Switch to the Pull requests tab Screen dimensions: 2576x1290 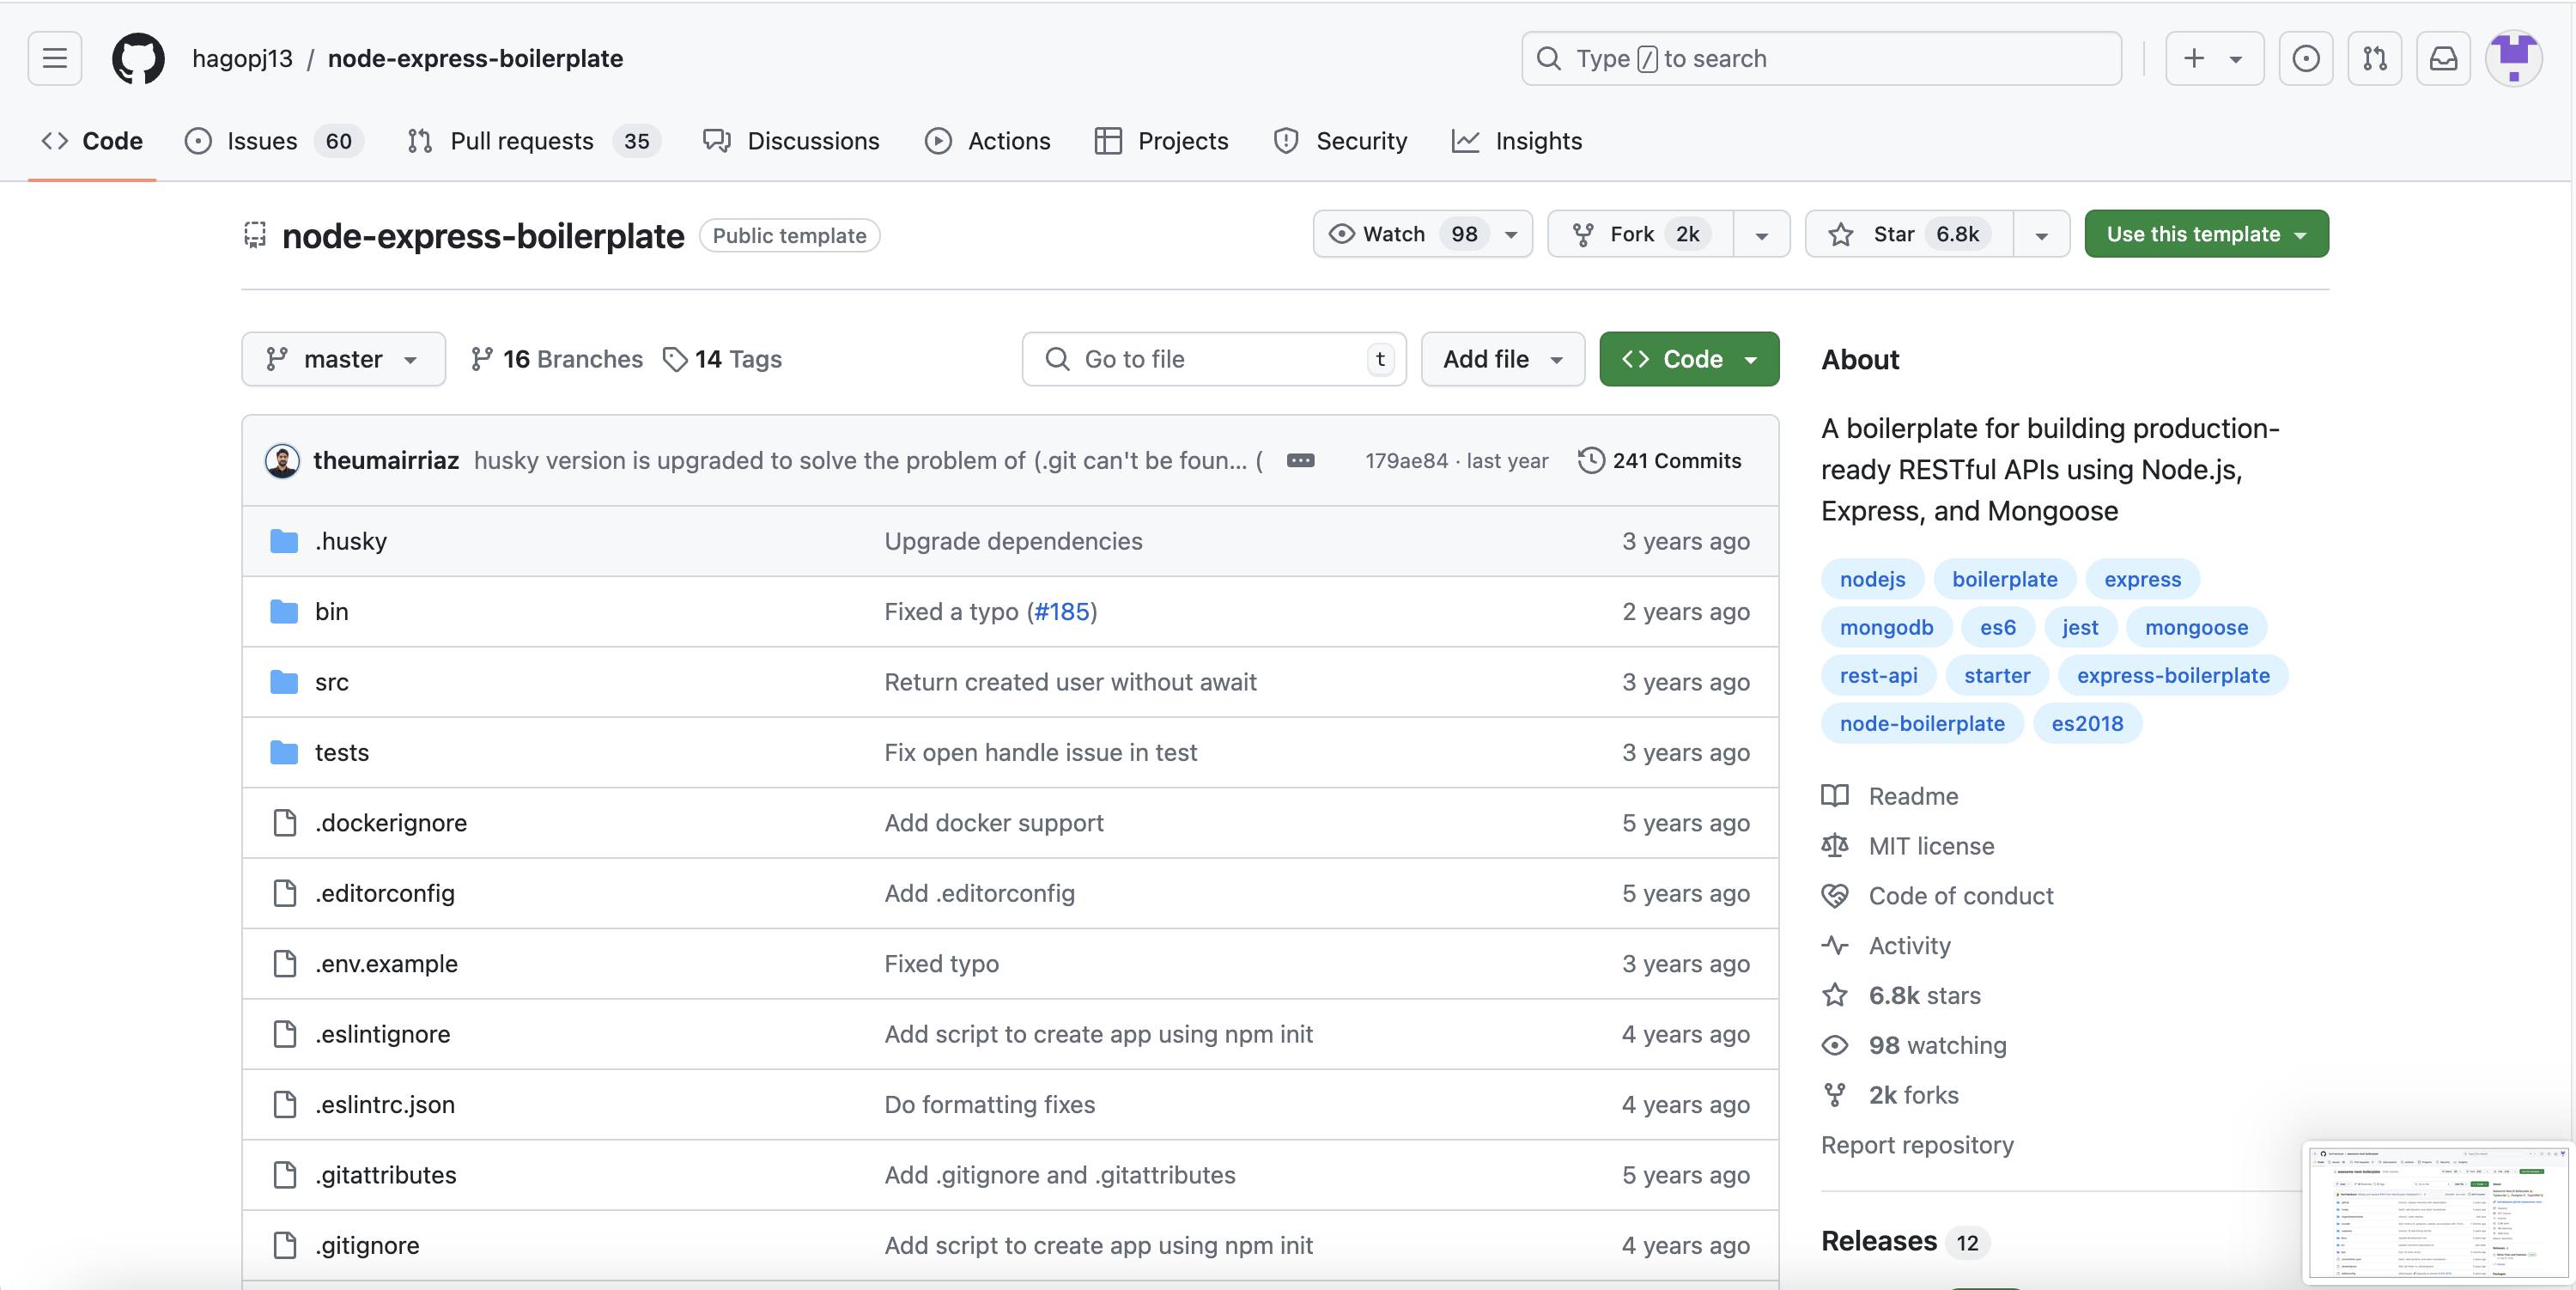tap(532, 141)
